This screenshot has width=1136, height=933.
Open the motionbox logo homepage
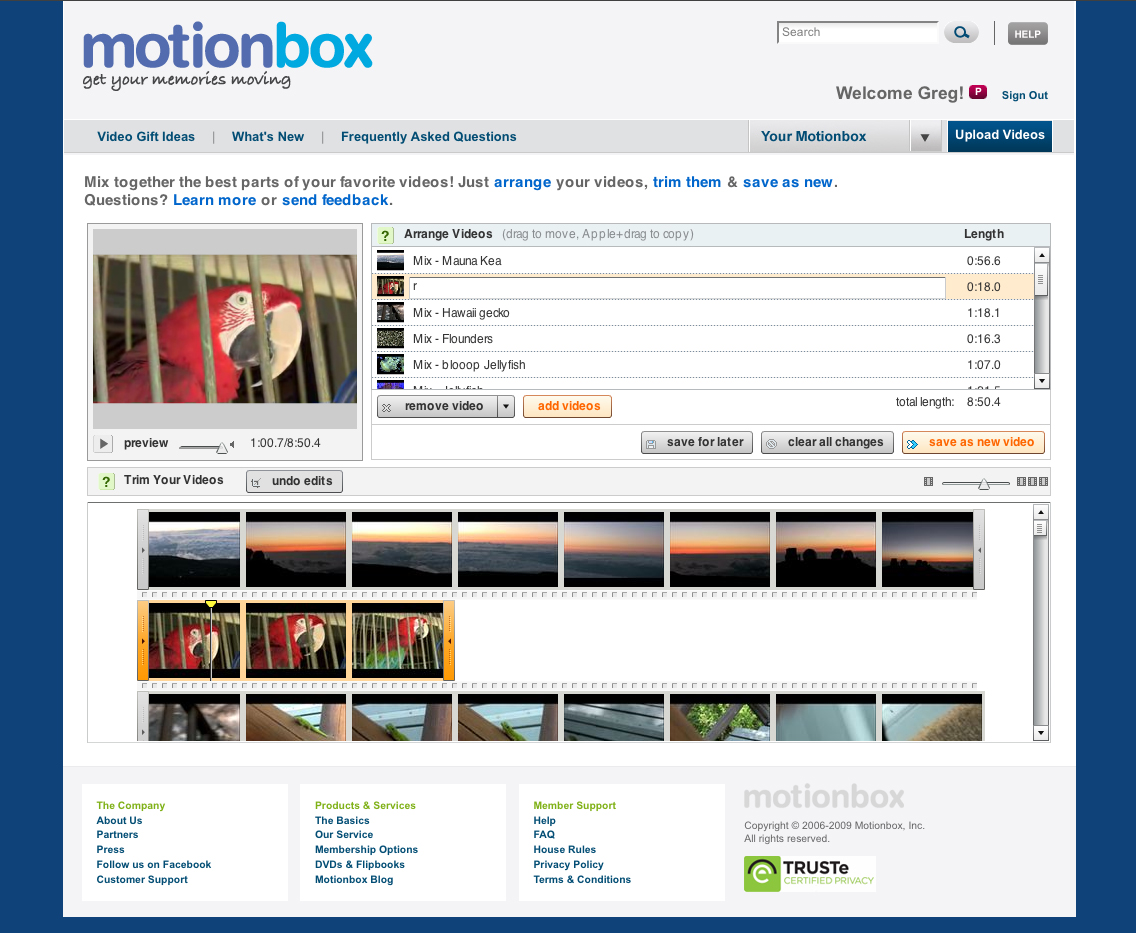point(227,54)
